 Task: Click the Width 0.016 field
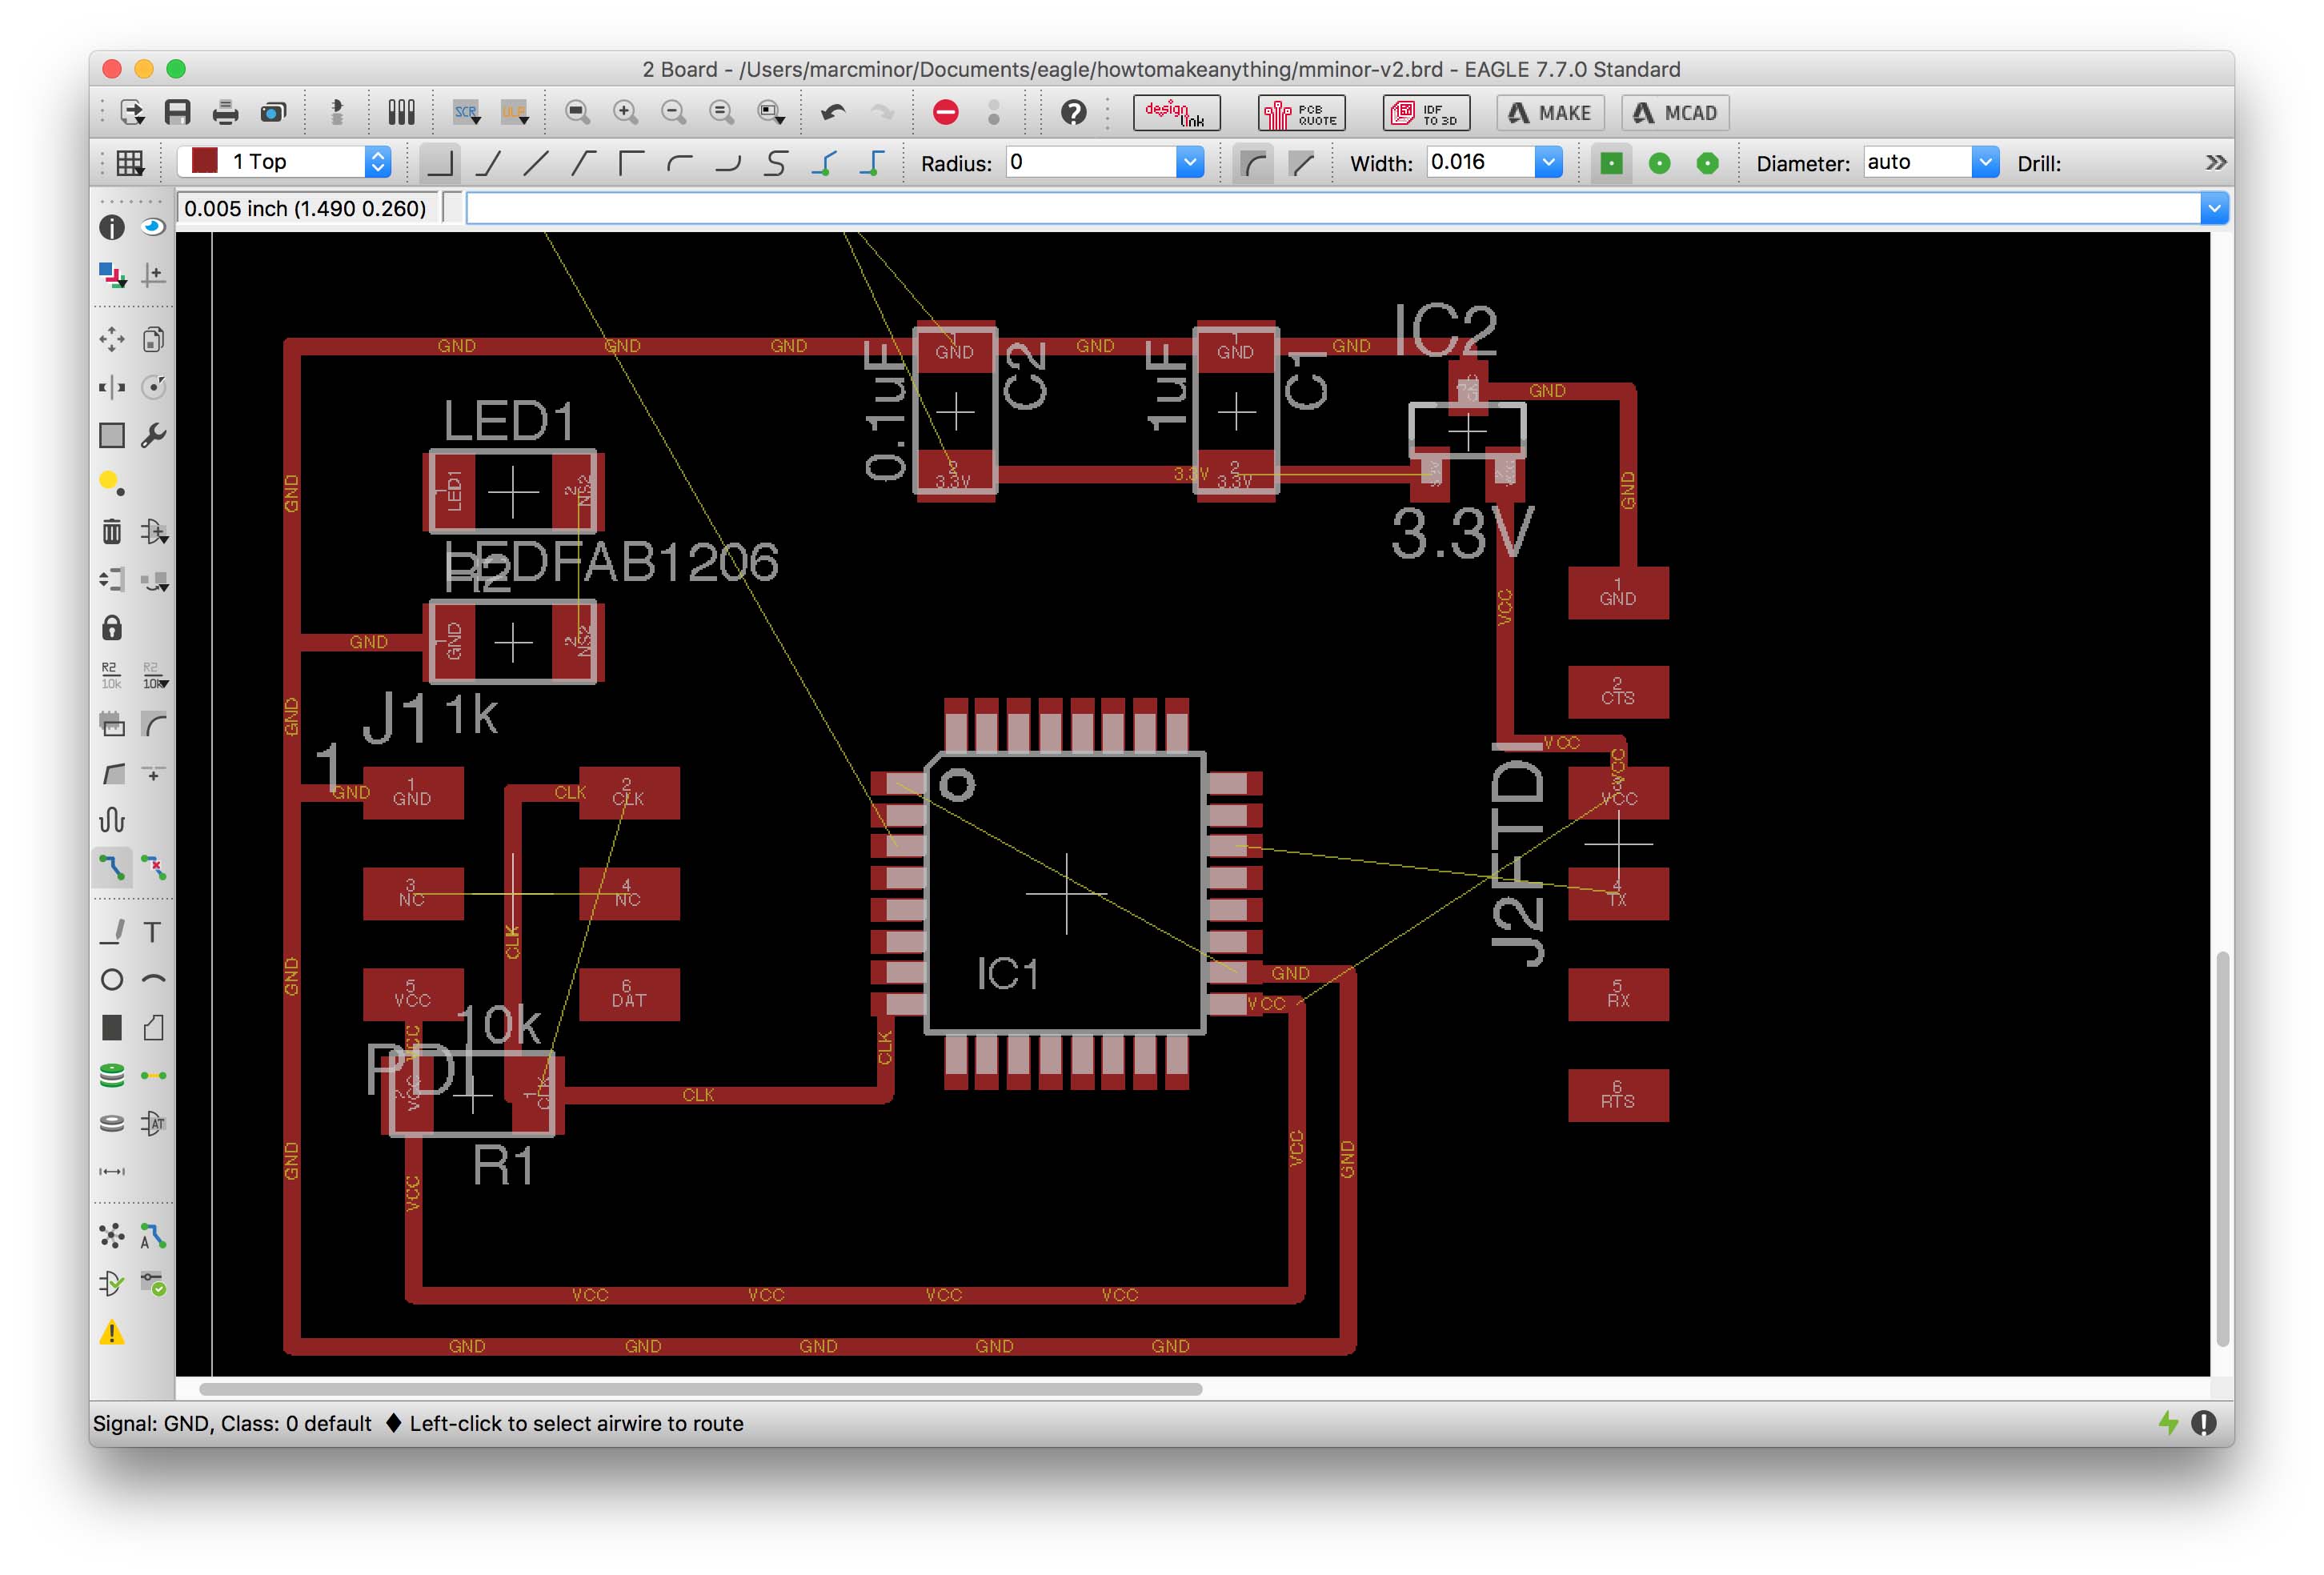tap(1481, 162)
